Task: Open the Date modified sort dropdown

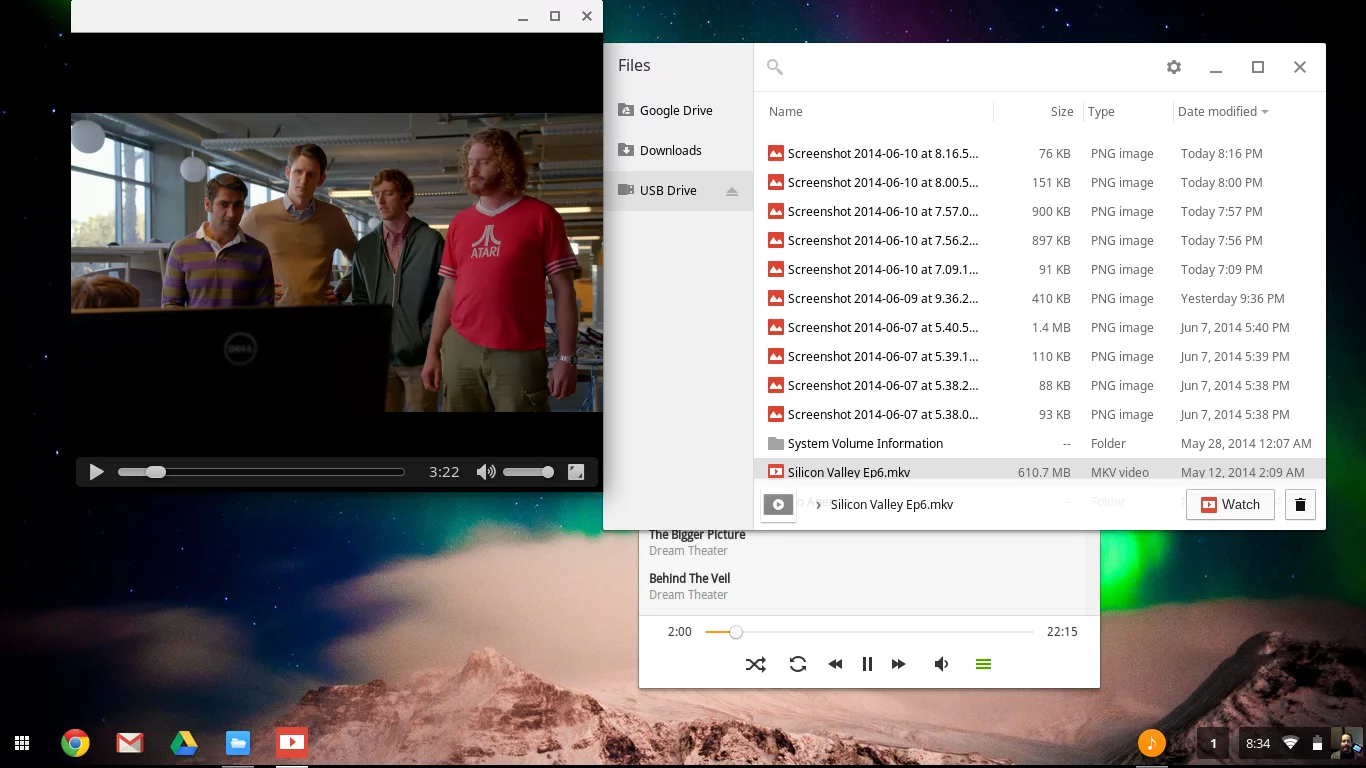Action: tap(1222, 111)
